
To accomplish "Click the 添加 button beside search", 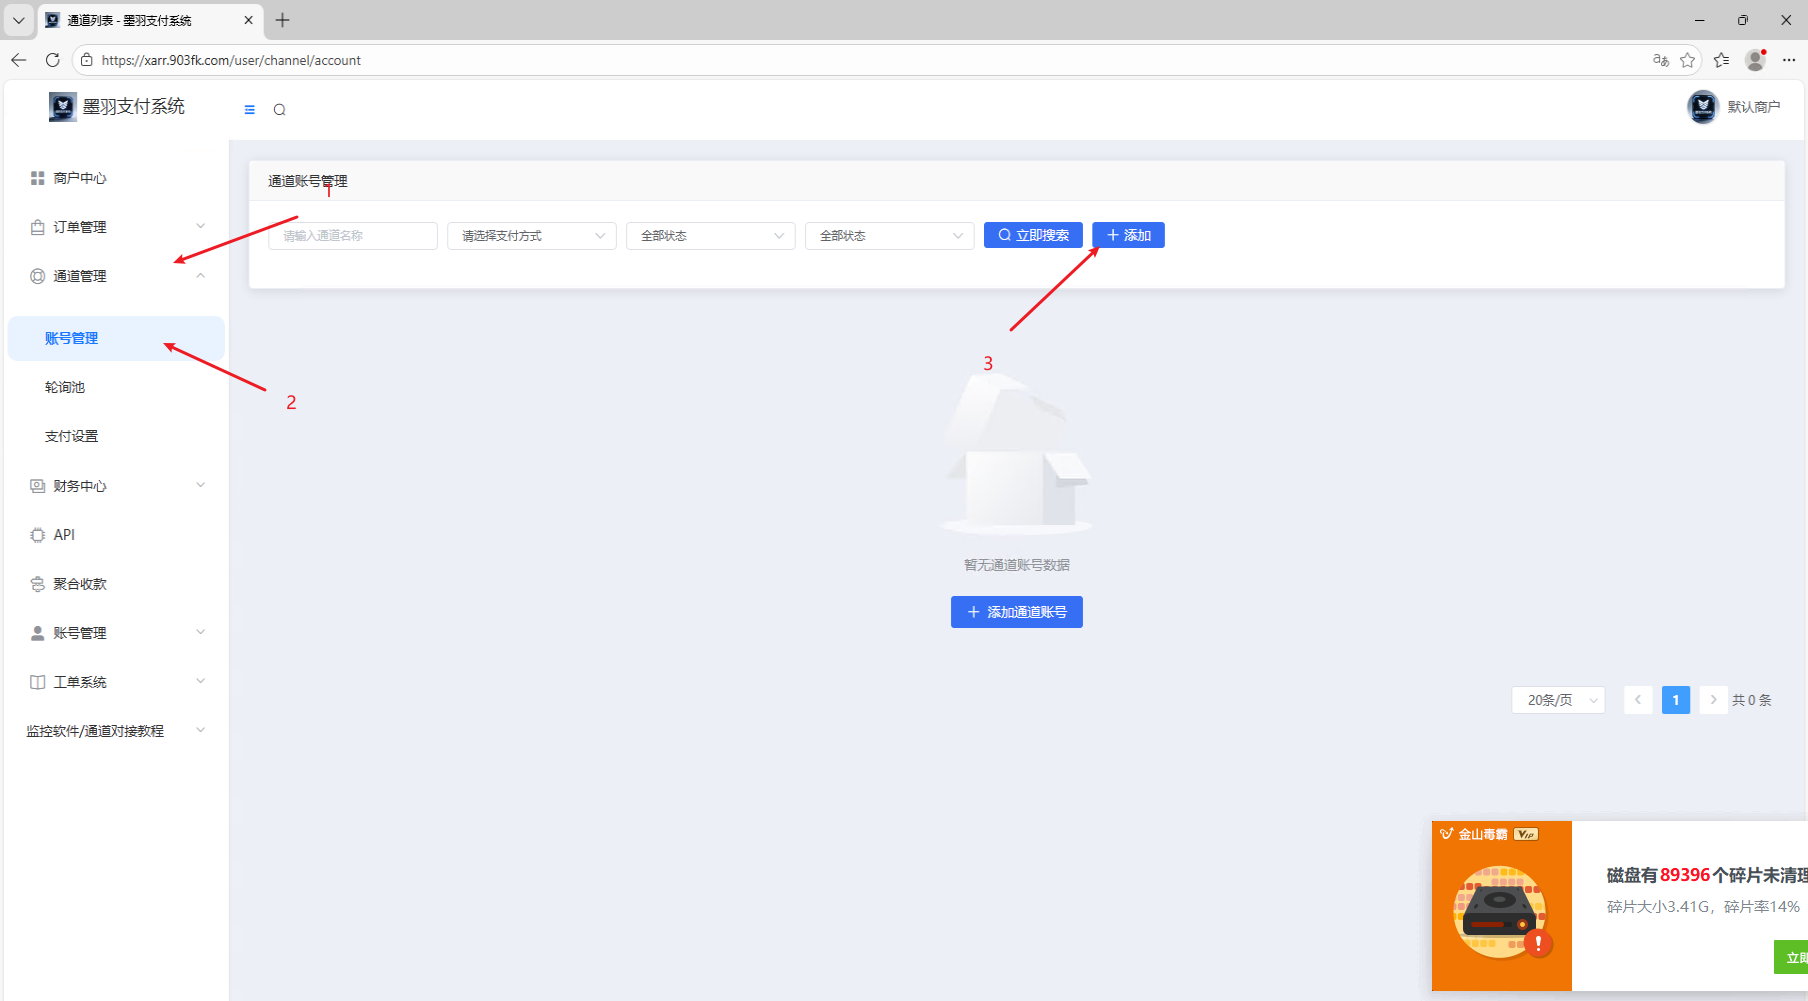I will (x=1128, y=235).
